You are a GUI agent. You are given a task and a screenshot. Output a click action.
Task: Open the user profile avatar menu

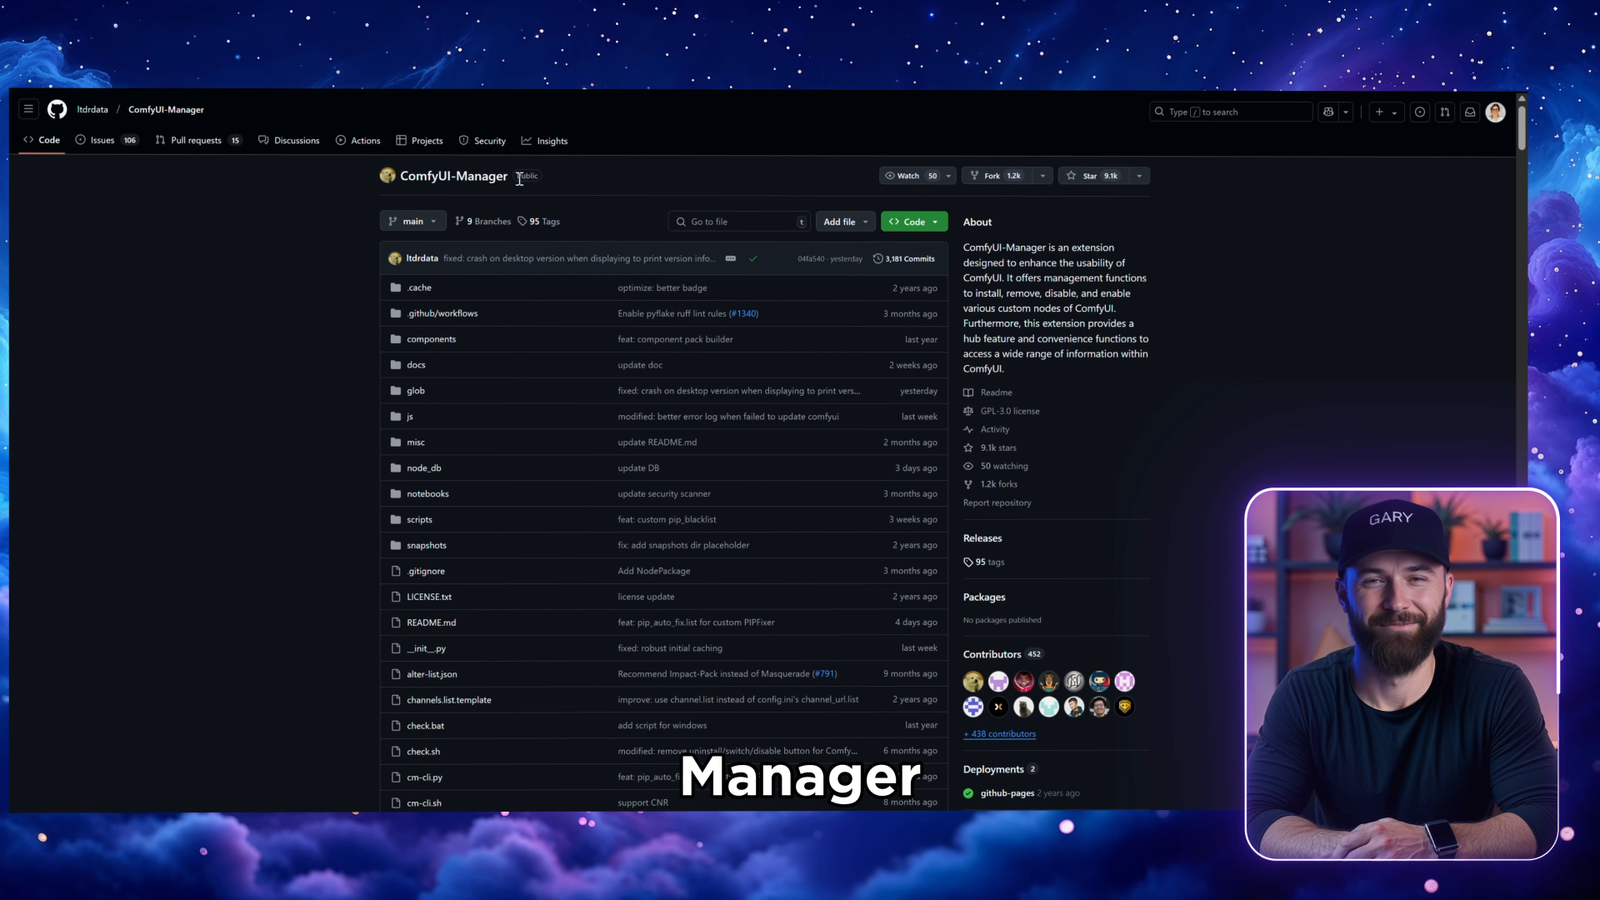point(1496,112)
